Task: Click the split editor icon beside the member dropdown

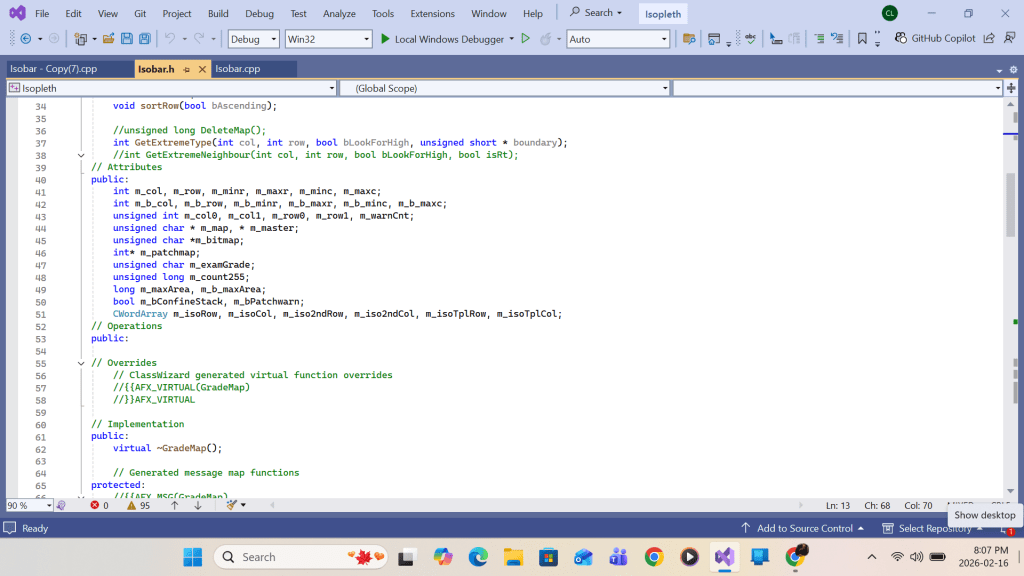Action: click(x=1011, y=88)
